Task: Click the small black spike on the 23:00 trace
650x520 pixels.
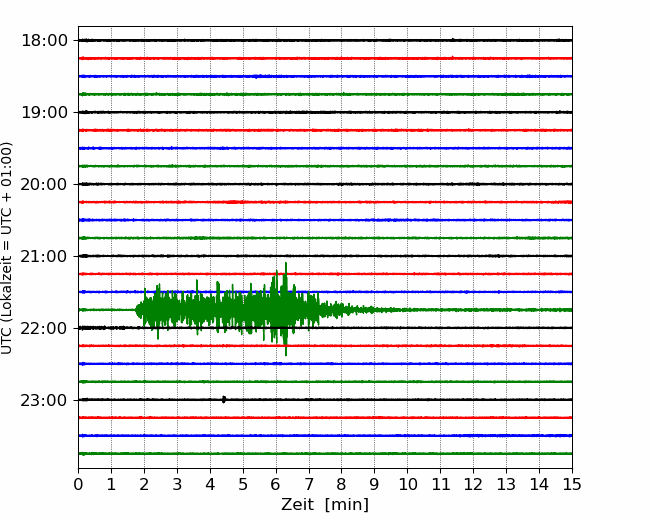Action: tap(224, 399)
